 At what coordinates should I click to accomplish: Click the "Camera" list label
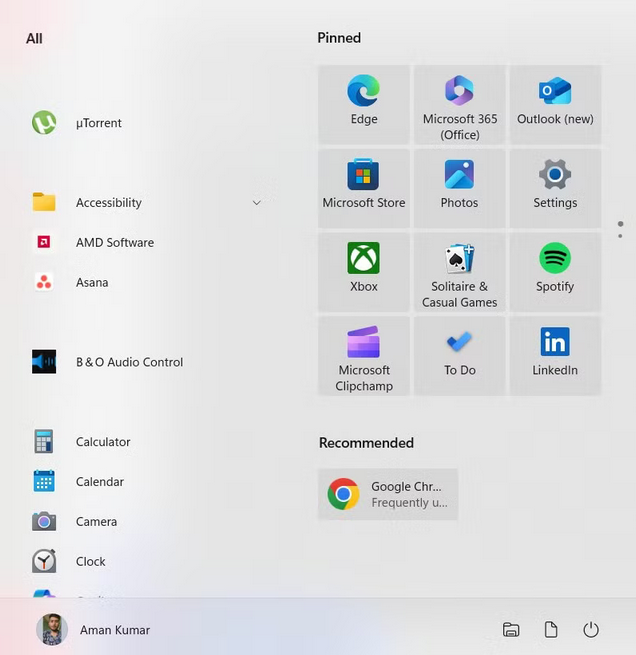[96, 521]
